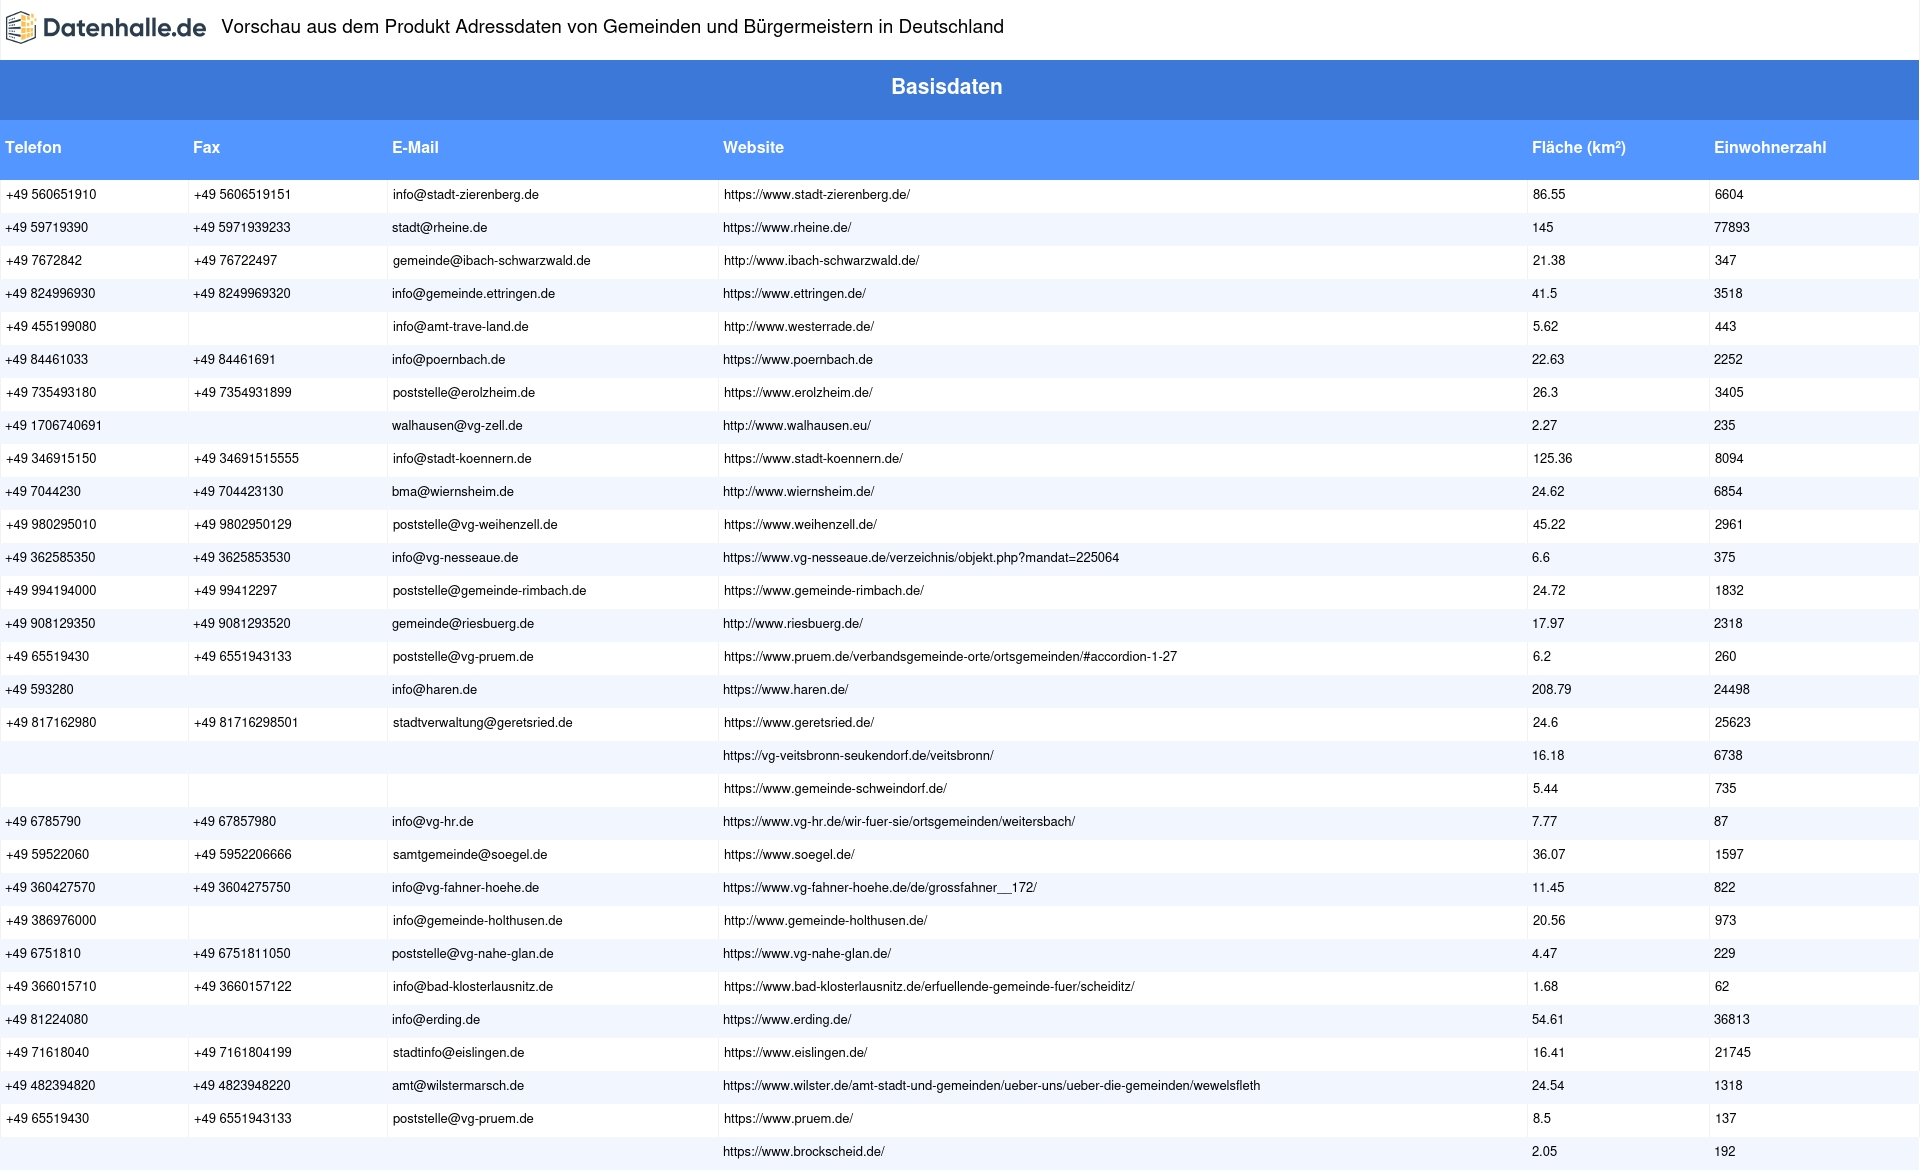Select fax number +49 81716298501
The width and height of the screenshot is (1920, 1170).
(x=246, y=723)
